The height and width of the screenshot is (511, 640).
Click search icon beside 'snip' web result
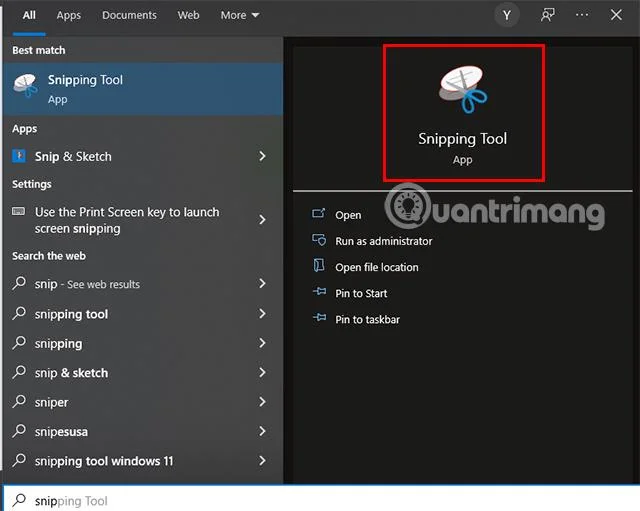pos(19,283)
